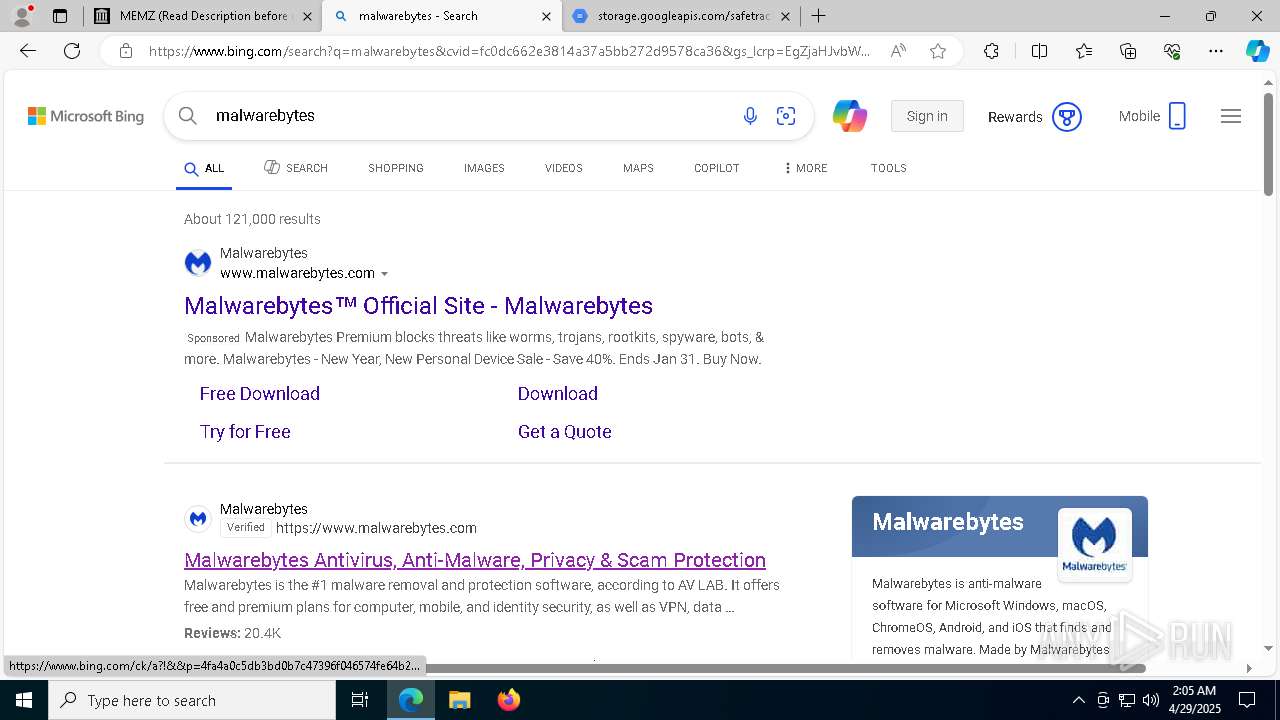
Task: Open the Read aloud icon in address bar
Action: point(898,51)
